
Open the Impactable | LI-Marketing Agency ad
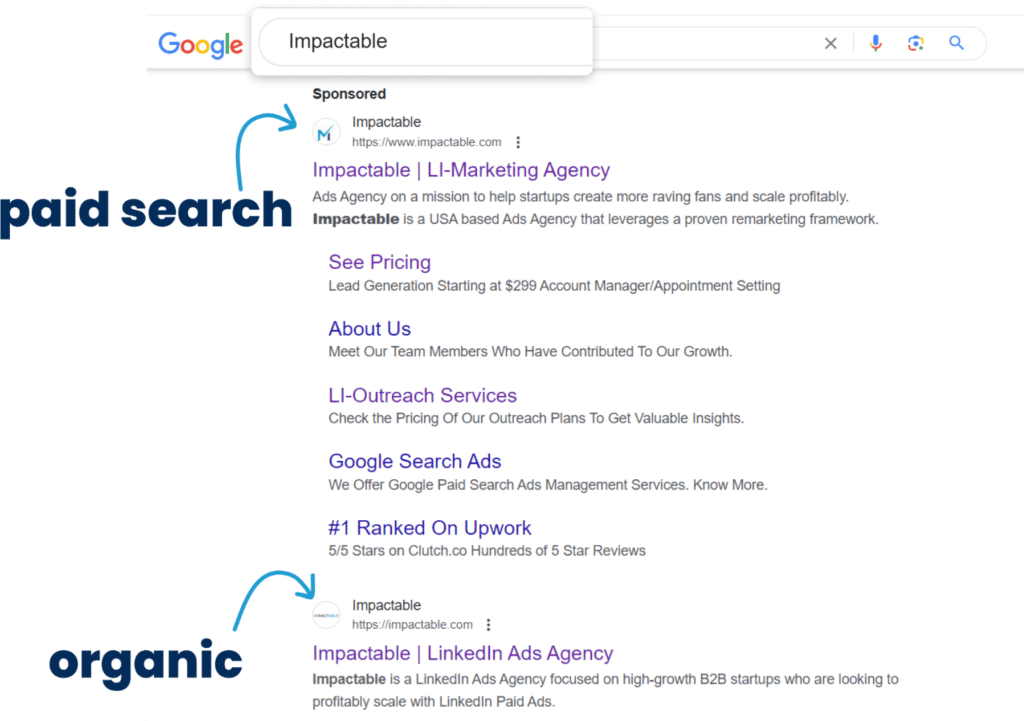coord(461,170)
